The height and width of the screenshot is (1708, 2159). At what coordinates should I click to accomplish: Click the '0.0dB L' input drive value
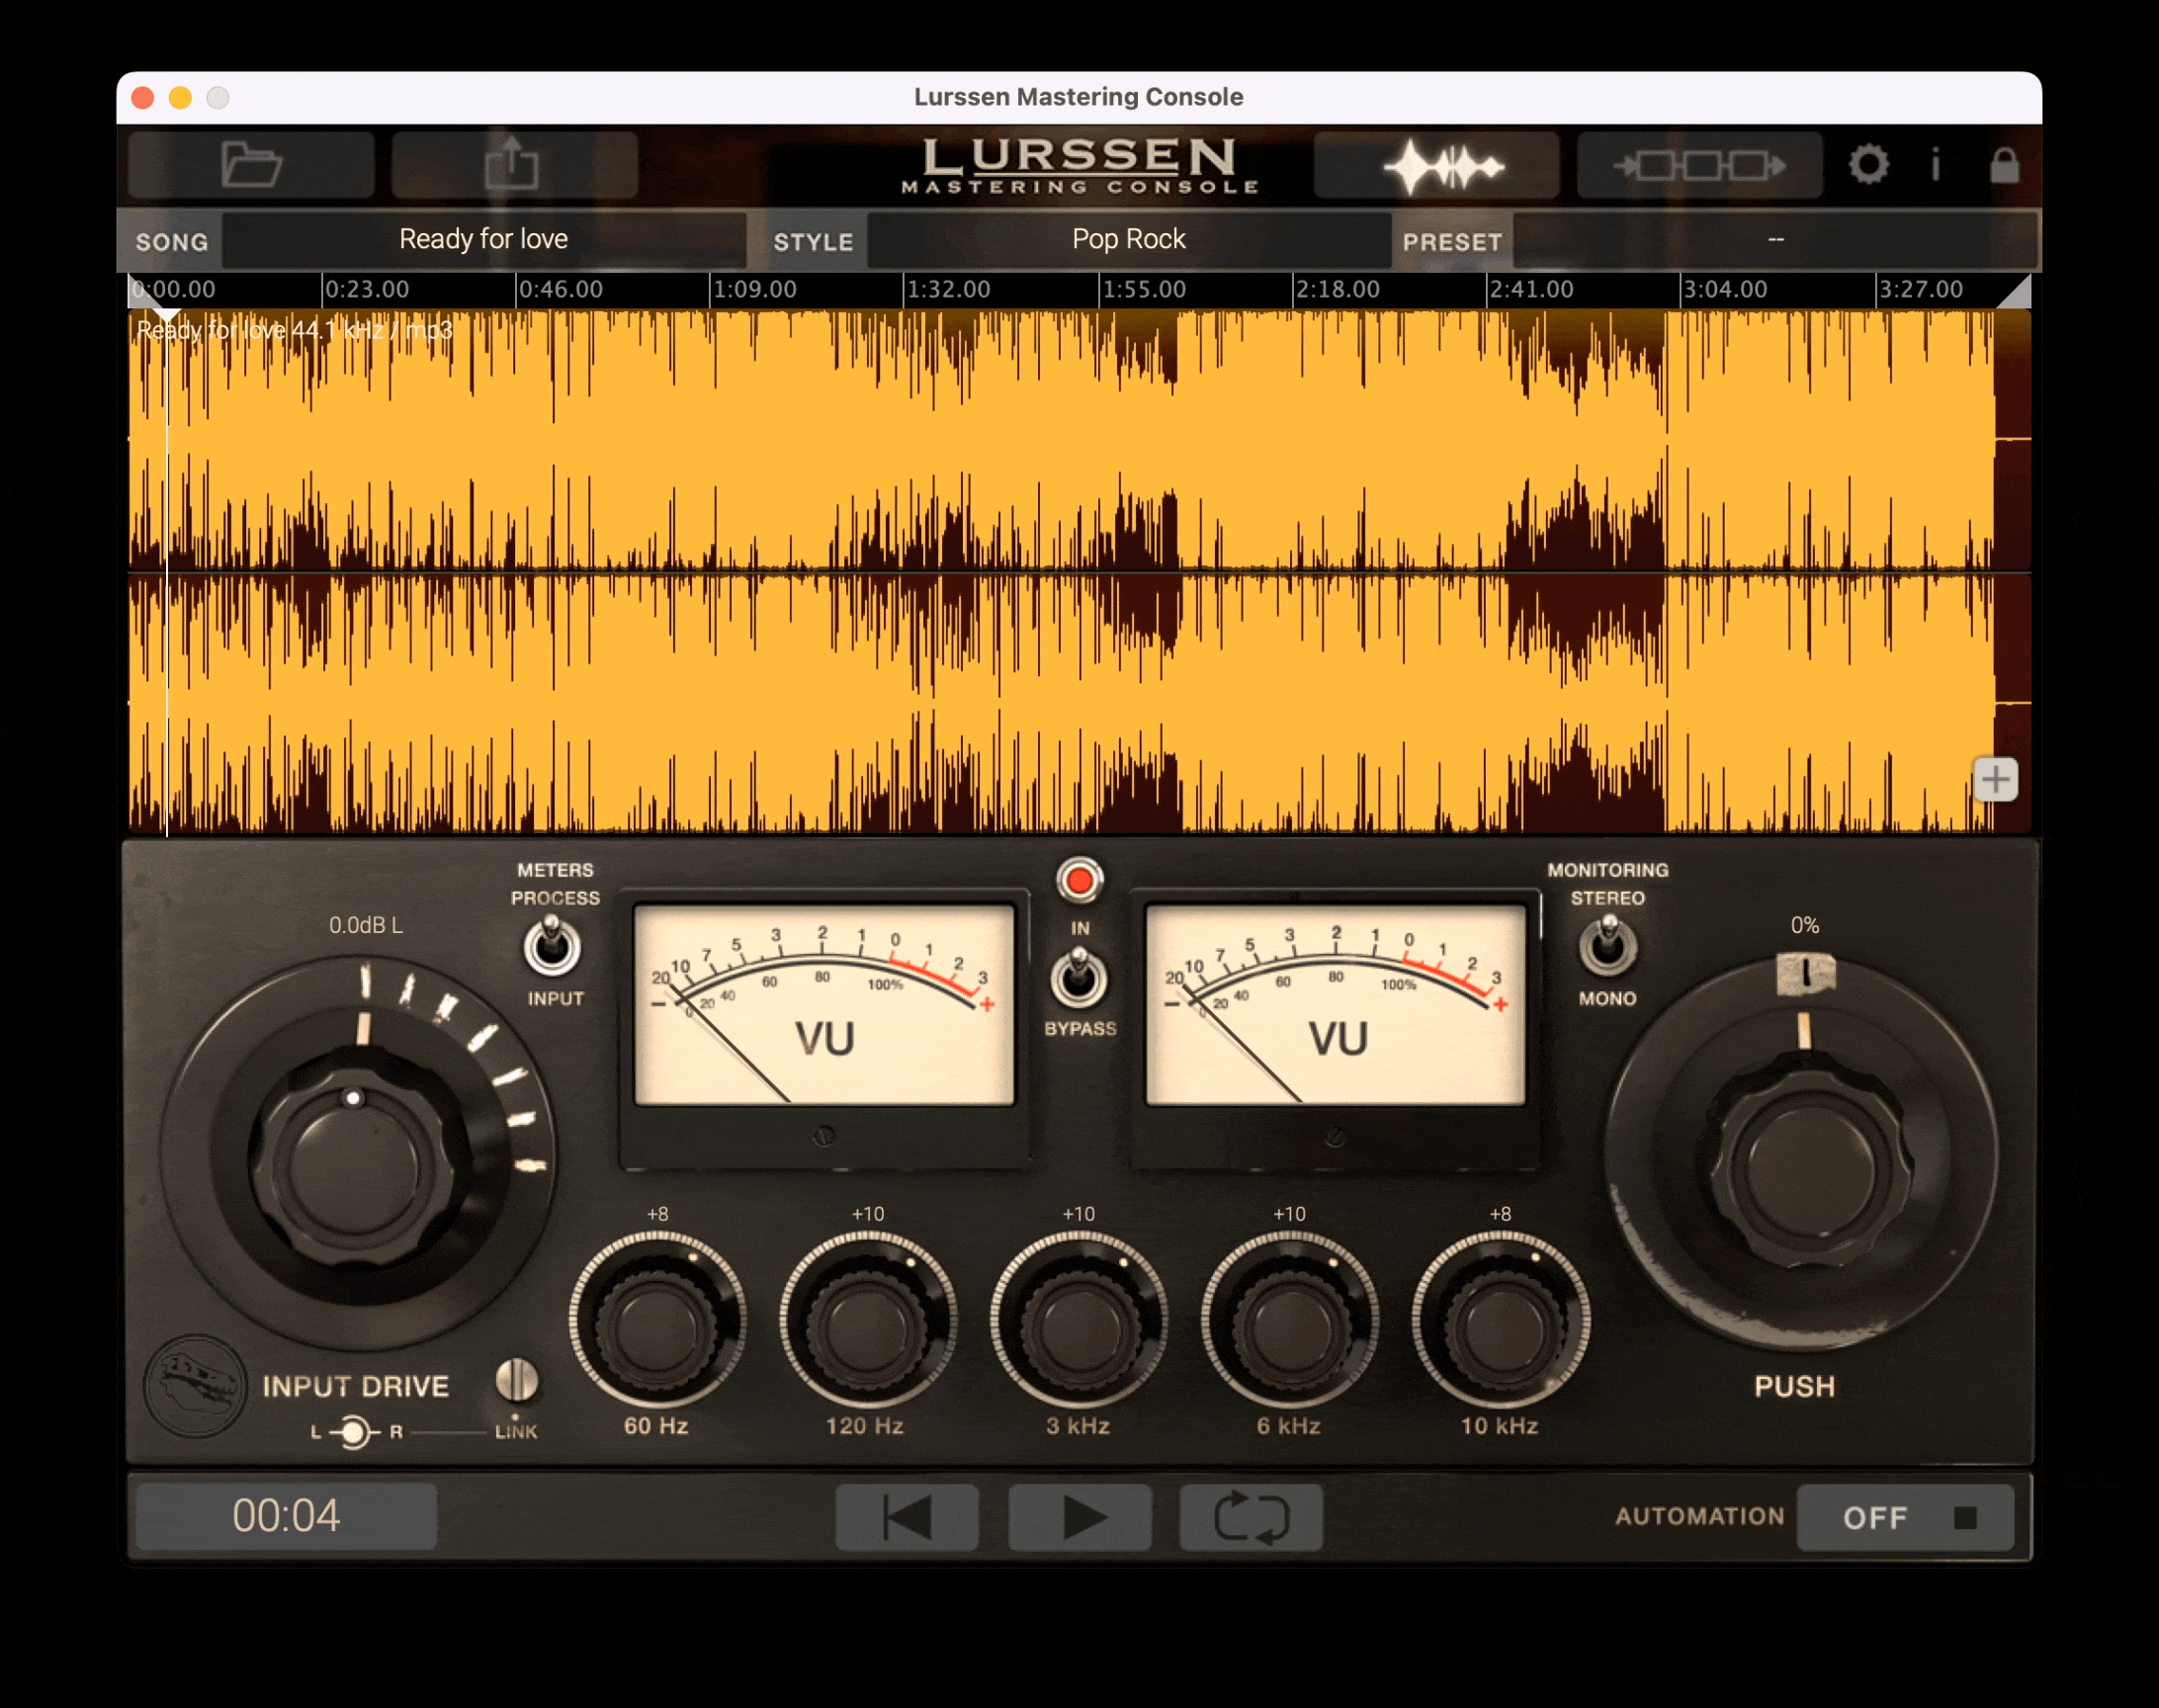point(366,925)
